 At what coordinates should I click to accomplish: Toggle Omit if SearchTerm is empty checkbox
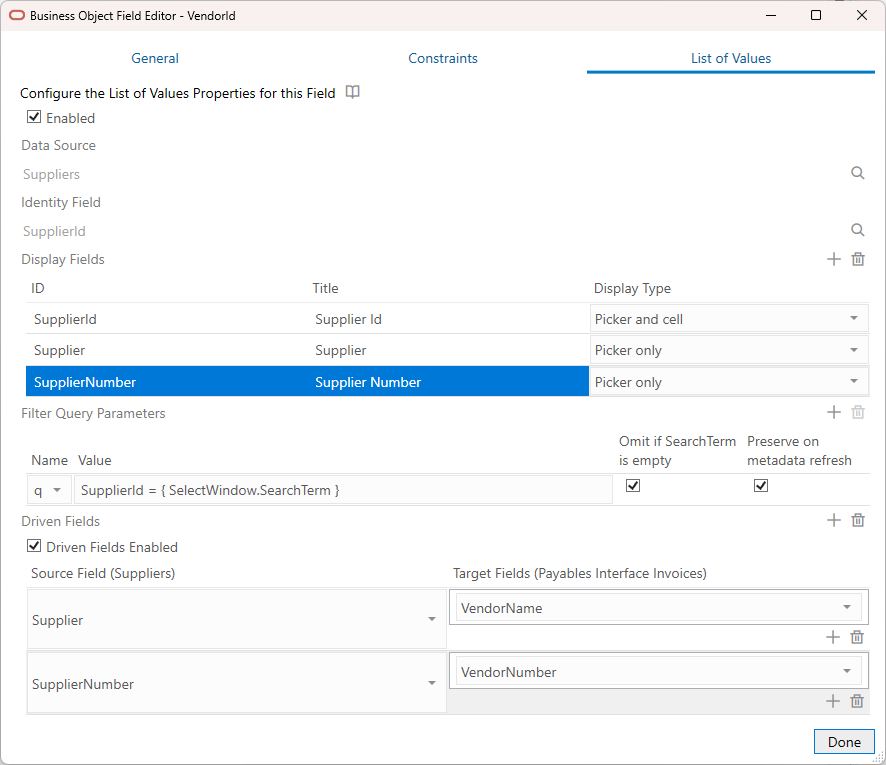point(632,486)
